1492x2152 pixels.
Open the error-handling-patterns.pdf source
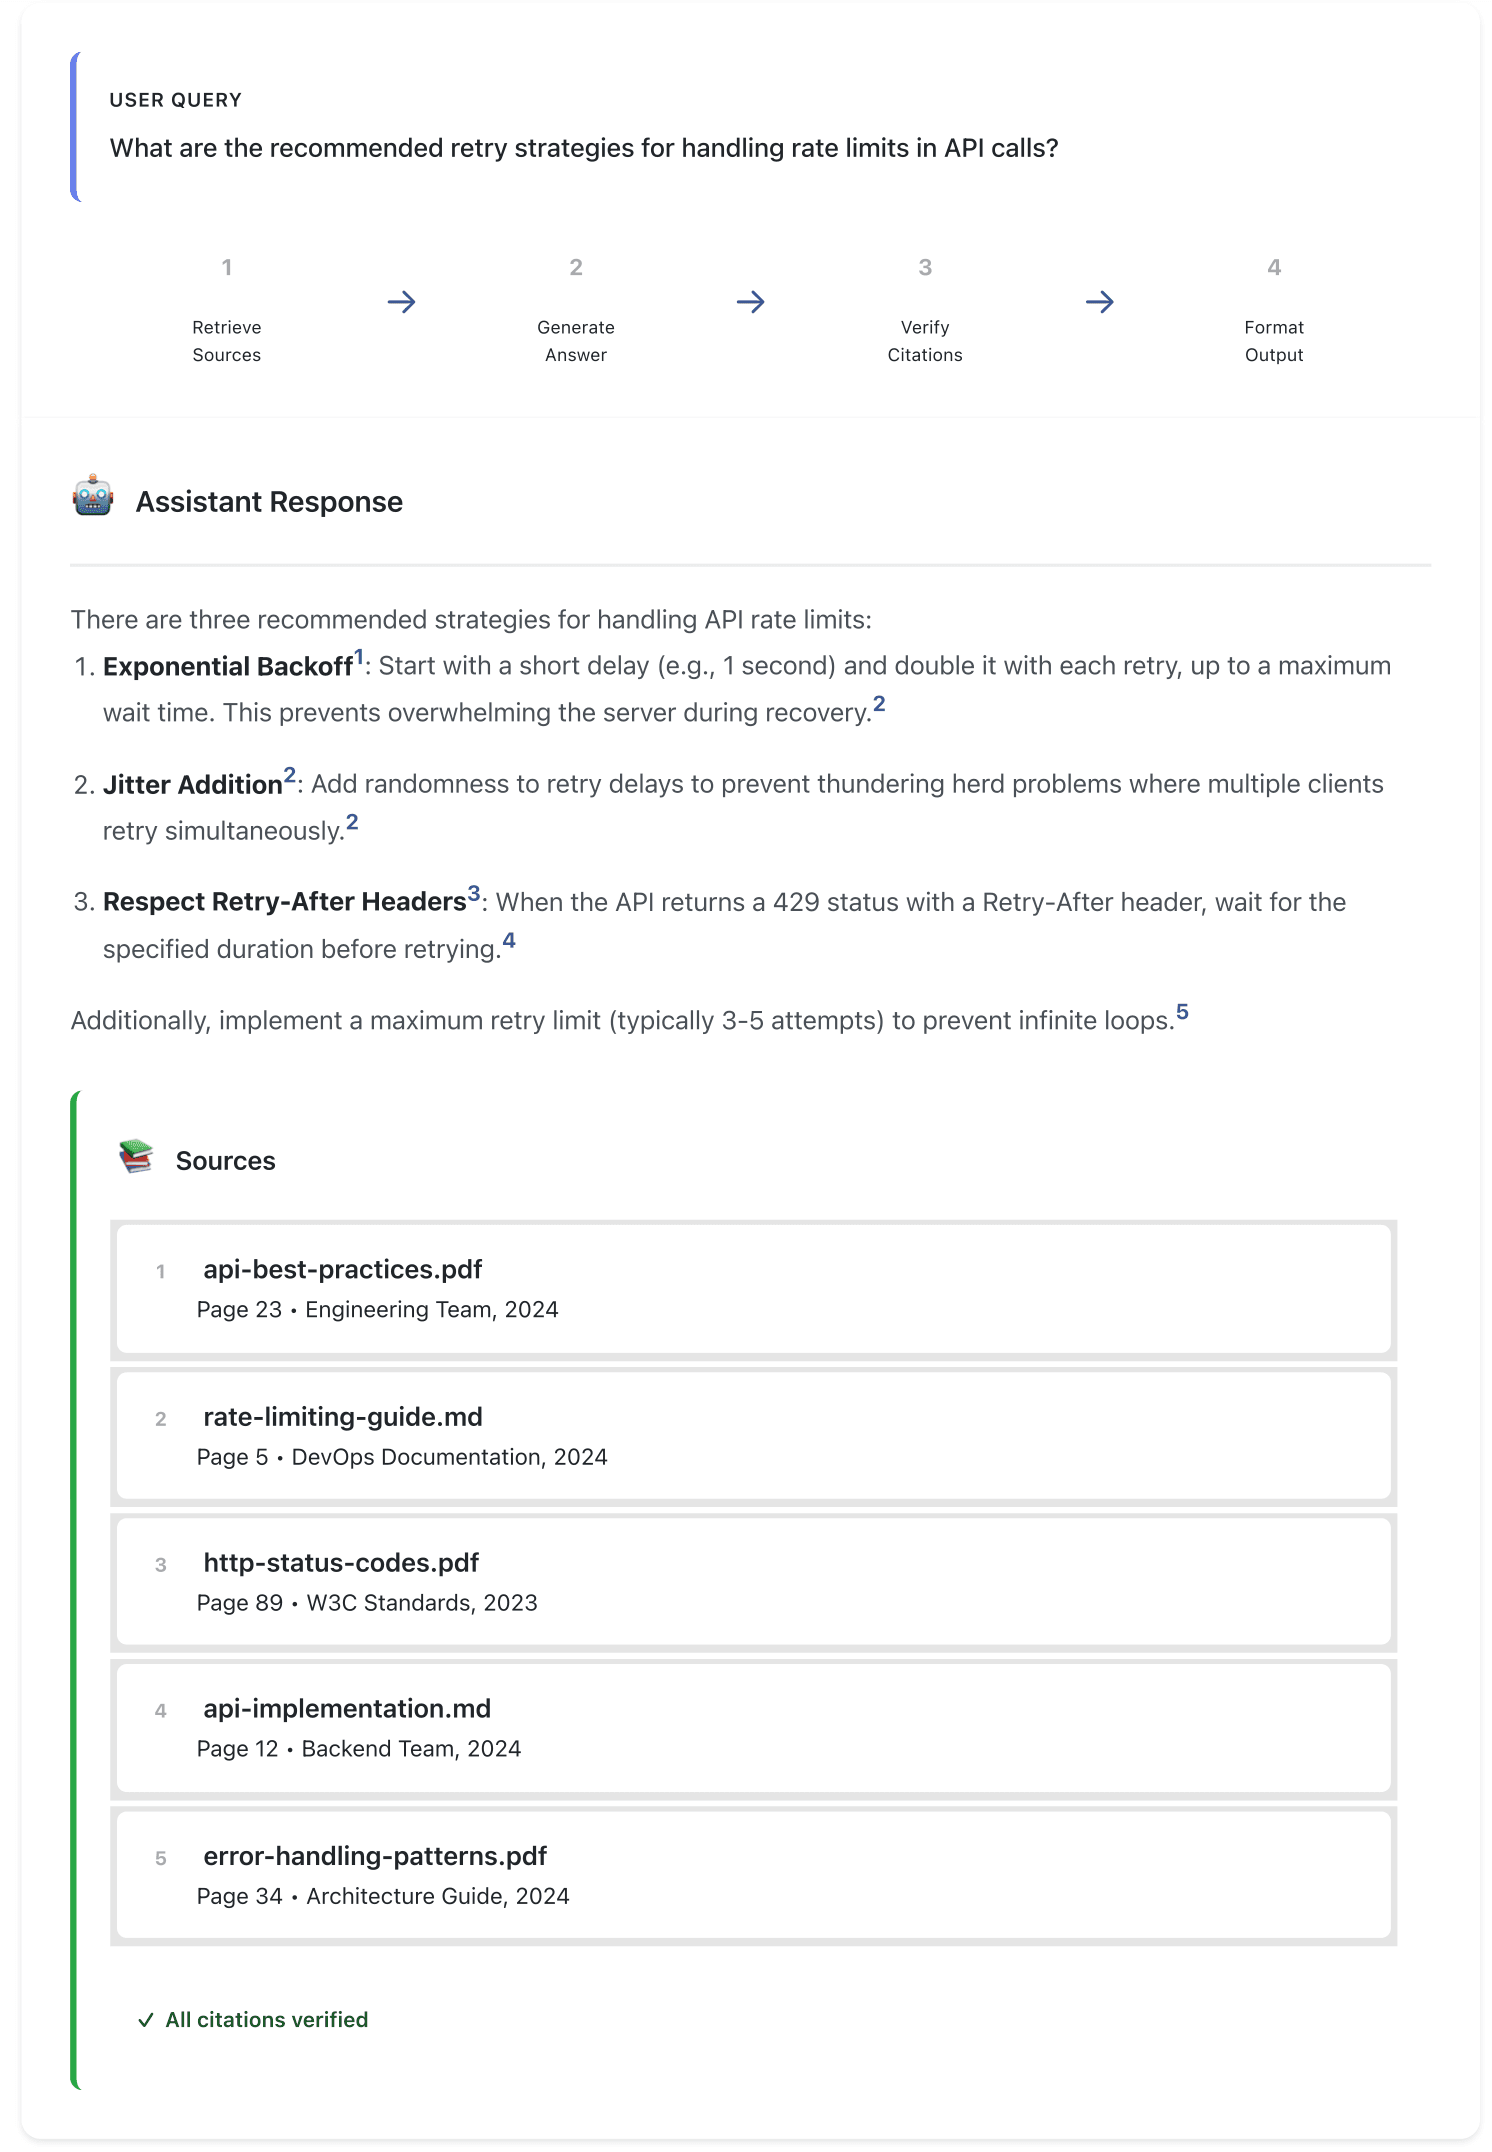pyautogui.click(x=753, y=1875)
